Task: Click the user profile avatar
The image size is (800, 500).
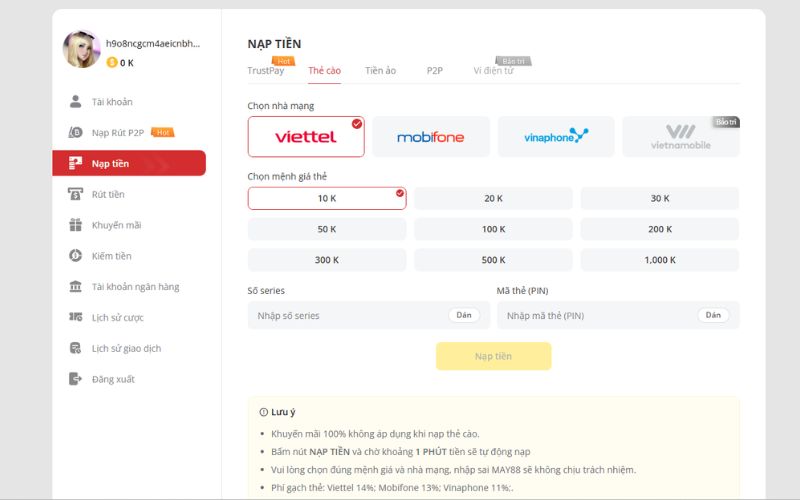Action: pyautogui.click(x=80, y=49)
